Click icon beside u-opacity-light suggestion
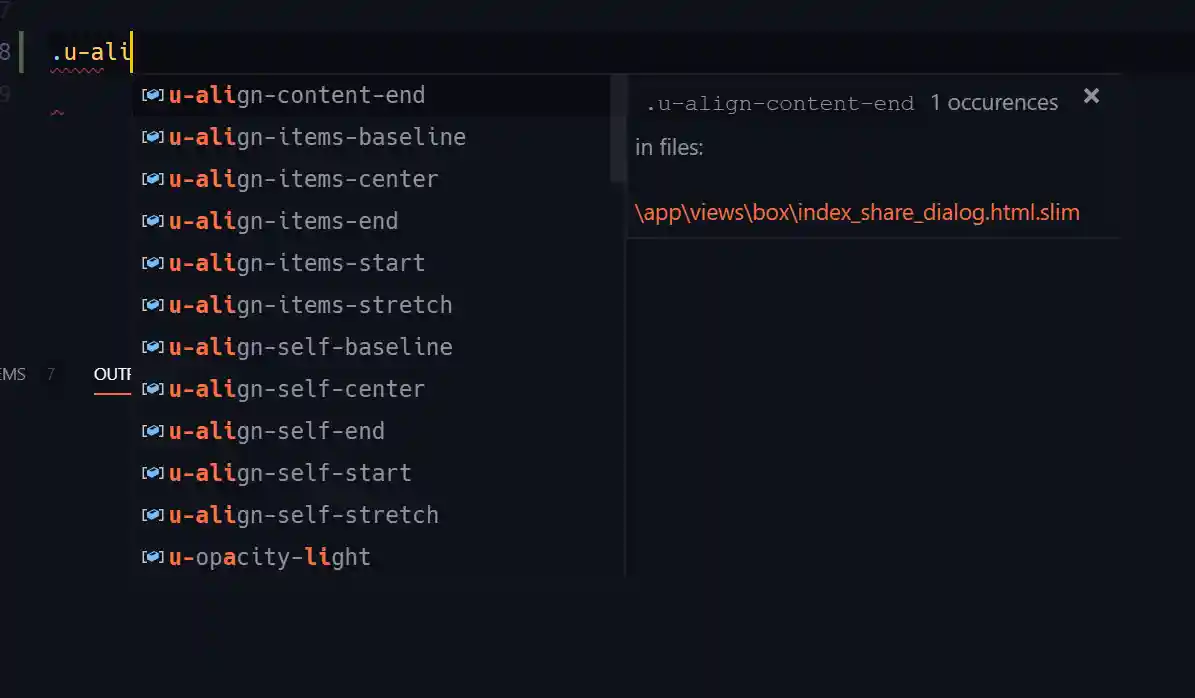The image size is (1195, 698). [153, 557]
